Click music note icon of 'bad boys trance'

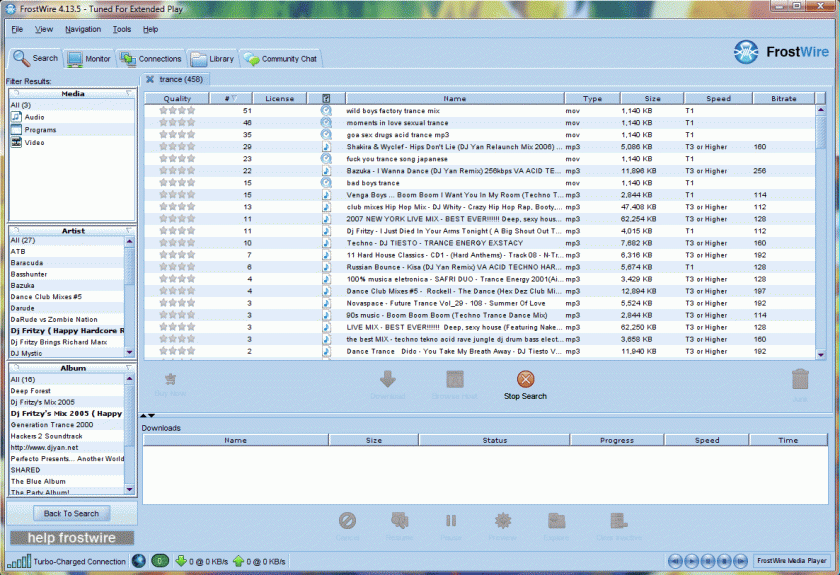326,183
